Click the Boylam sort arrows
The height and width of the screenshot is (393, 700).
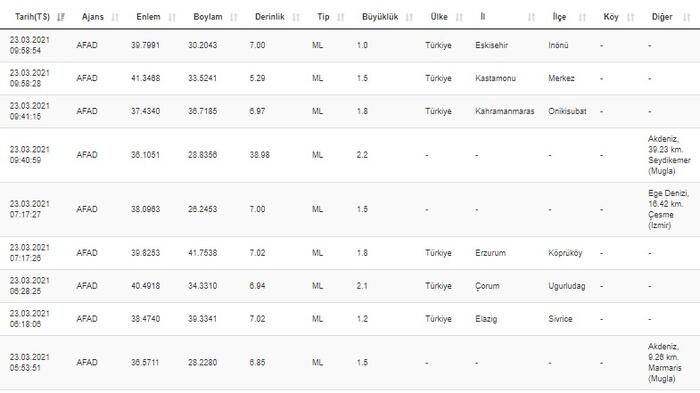(x=234, y=17)
